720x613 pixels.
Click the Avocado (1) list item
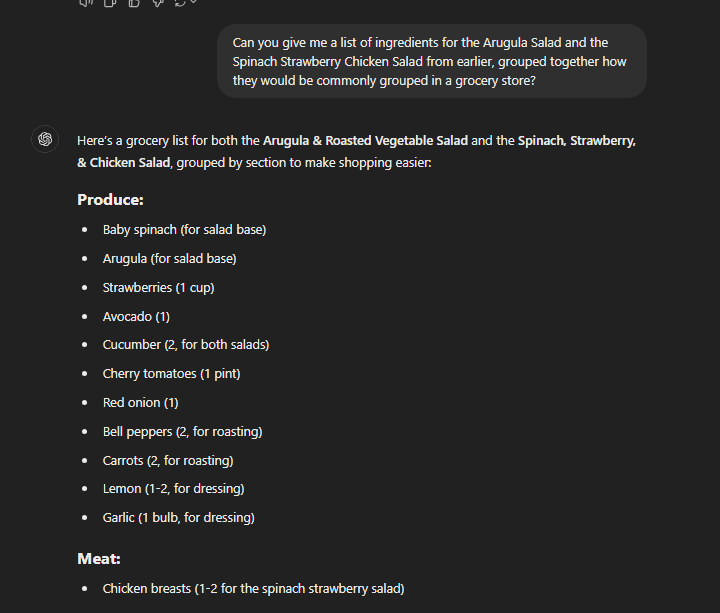click(136, 317)
